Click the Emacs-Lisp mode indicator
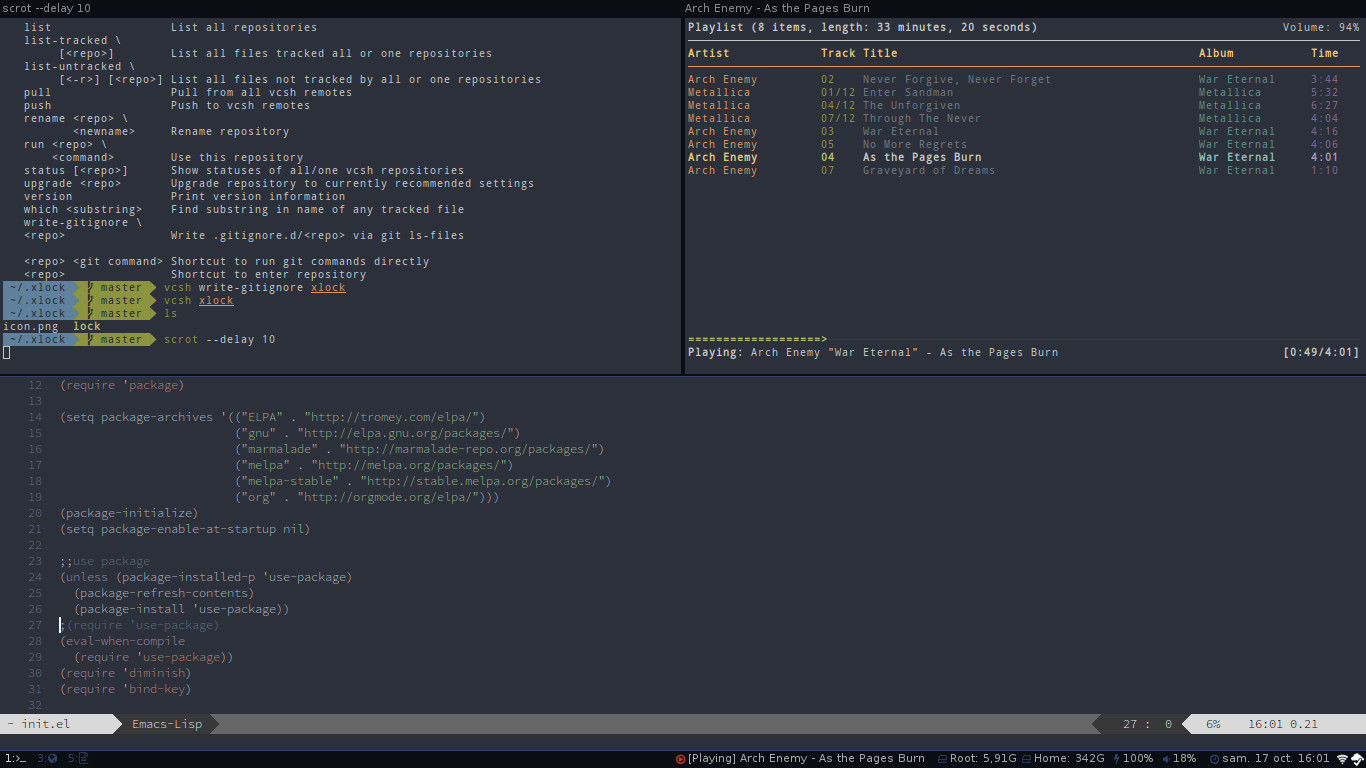This screenshot has height=768, width=1366. (x=167, y=724)
